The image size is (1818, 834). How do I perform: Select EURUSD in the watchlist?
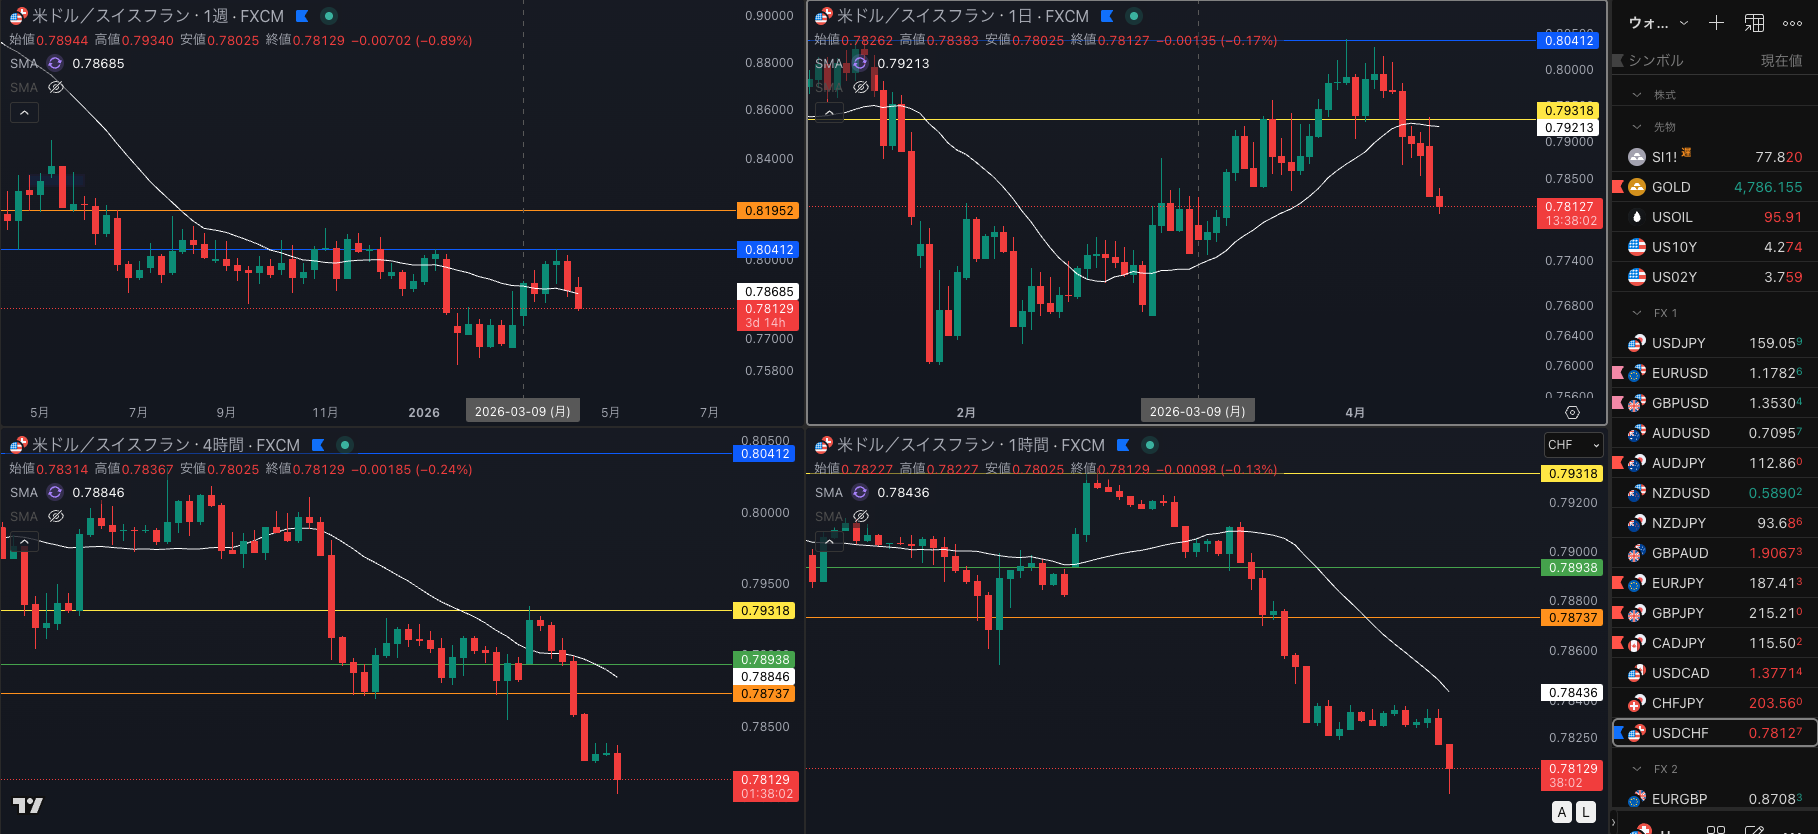point(1715,373)
